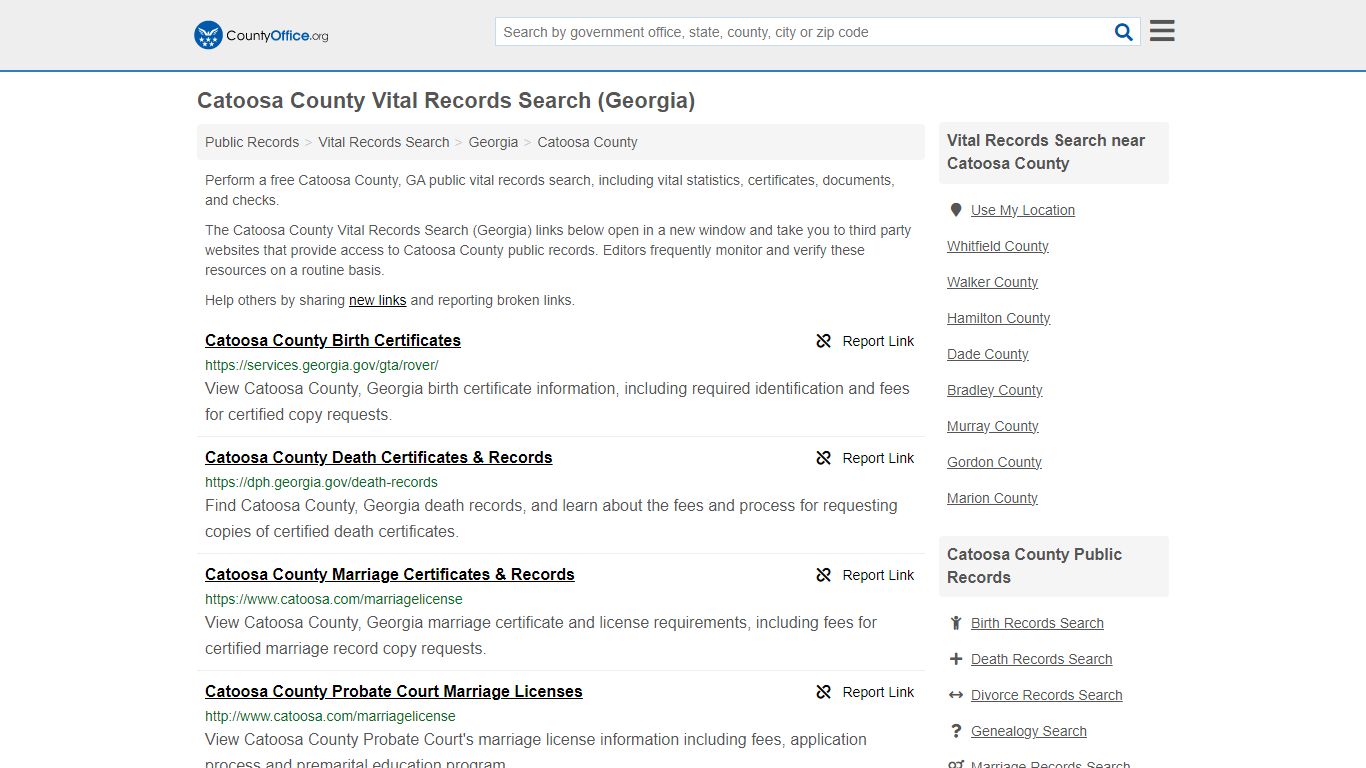1366x768 pixels.
Task: Open Murray County link
Action: (993, 426)
